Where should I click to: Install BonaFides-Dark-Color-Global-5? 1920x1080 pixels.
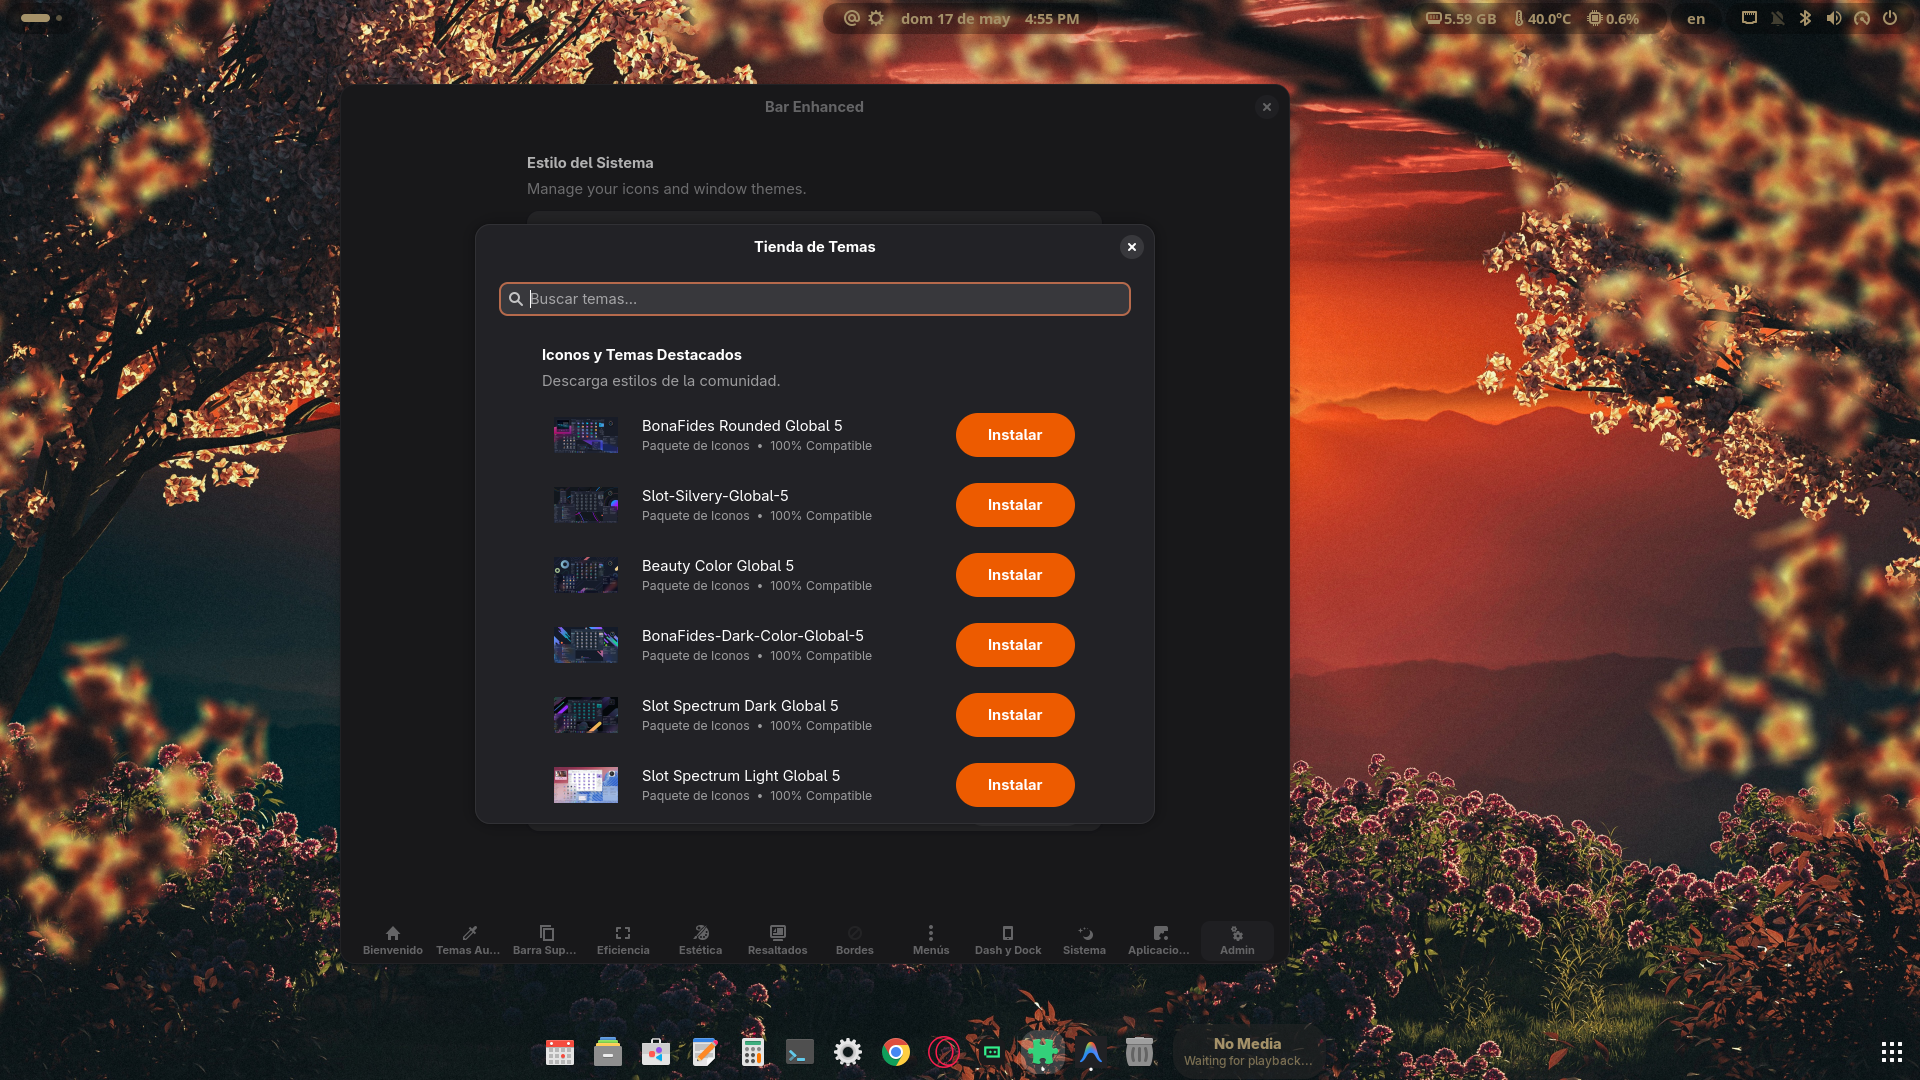pos(1015,645)
